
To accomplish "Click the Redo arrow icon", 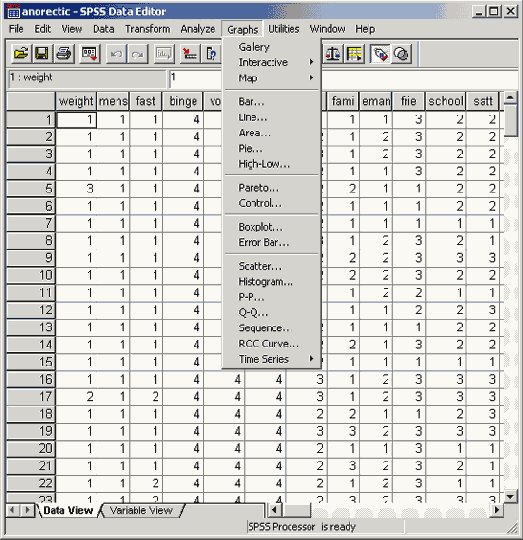I will [x=138, y=54].
